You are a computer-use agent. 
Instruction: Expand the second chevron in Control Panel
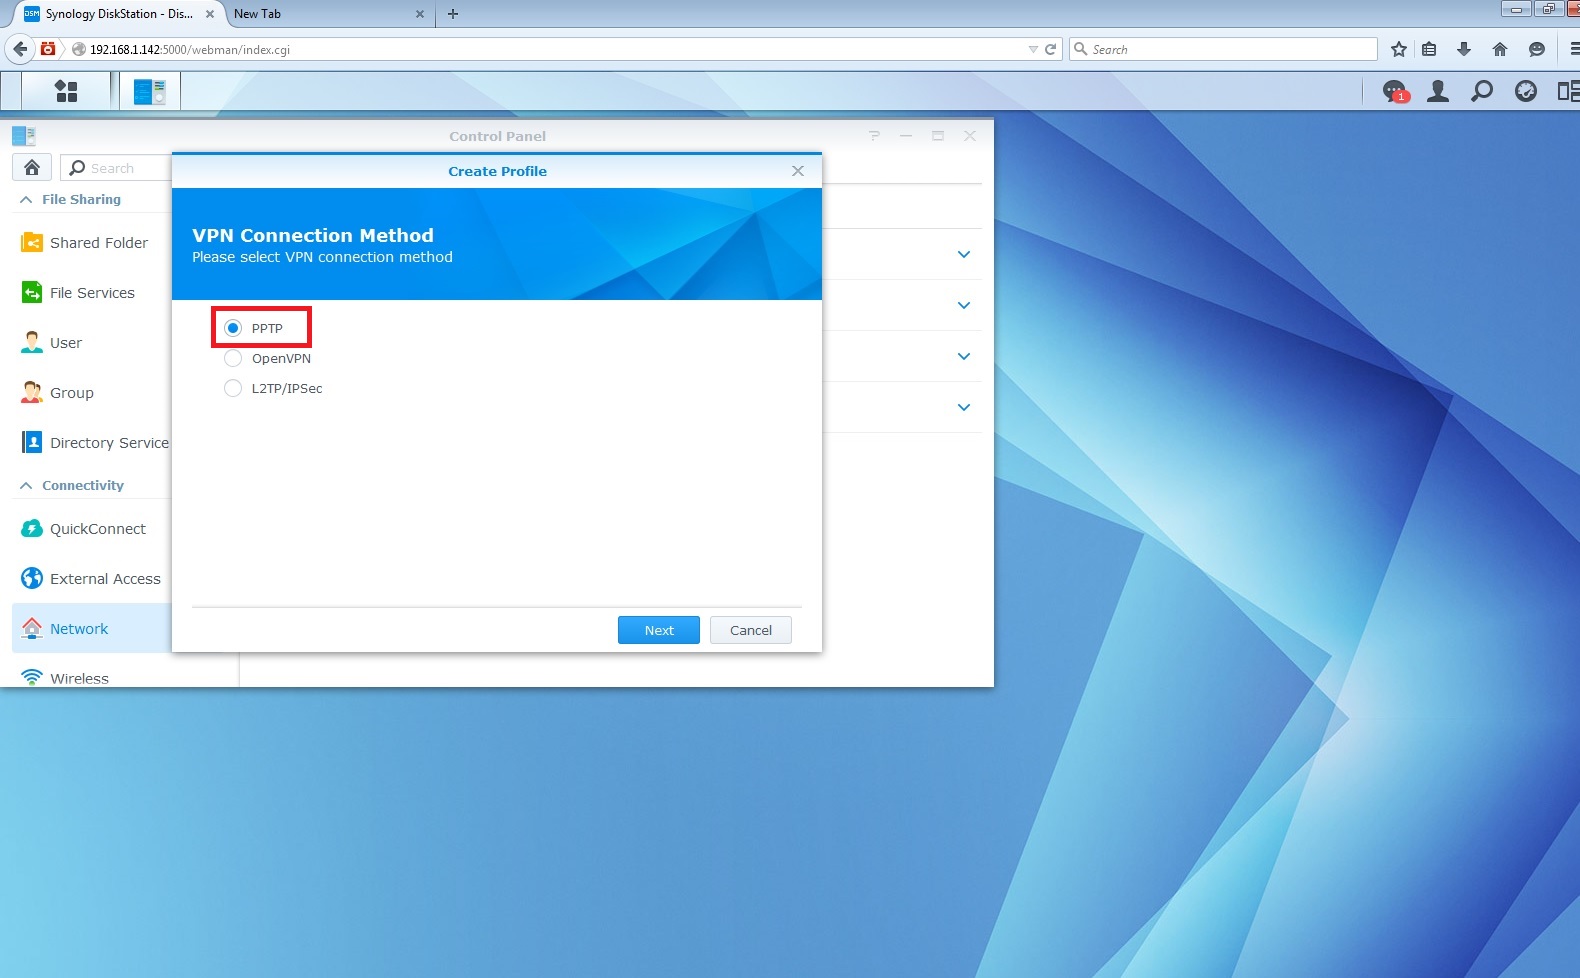point(964,305)
